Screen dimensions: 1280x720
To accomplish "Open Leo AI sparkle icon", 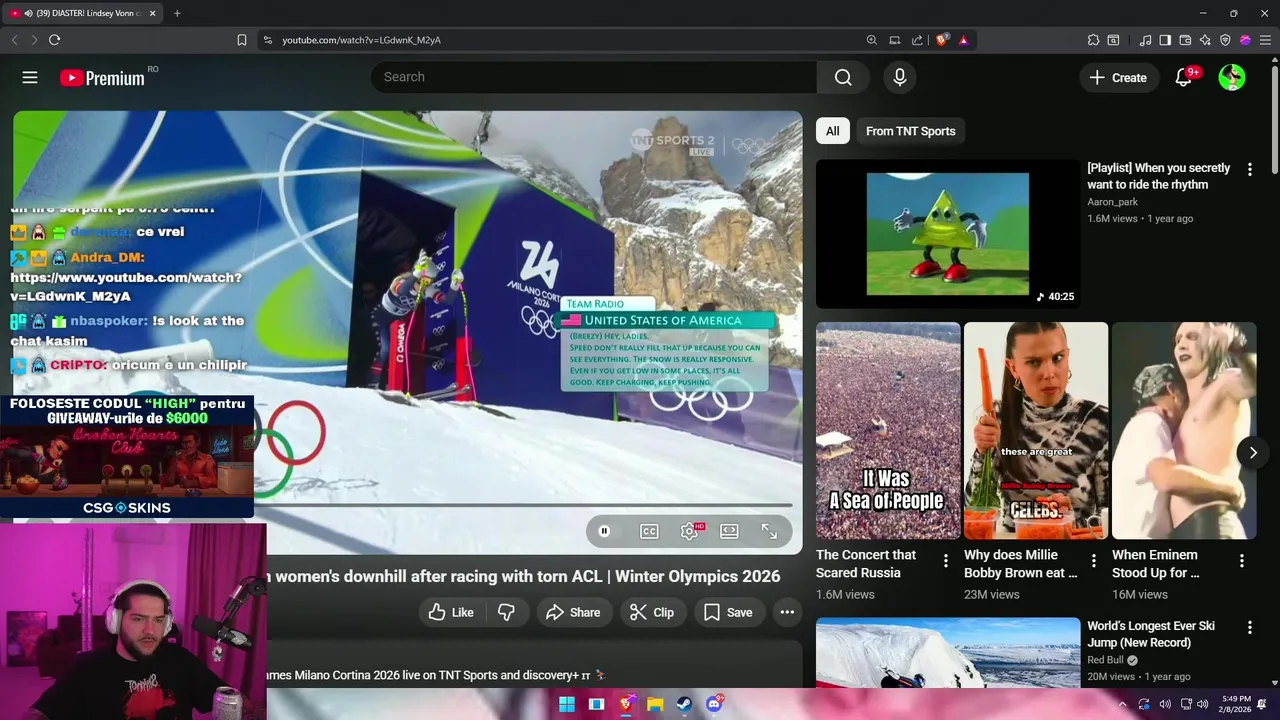I will [1205, 40].
